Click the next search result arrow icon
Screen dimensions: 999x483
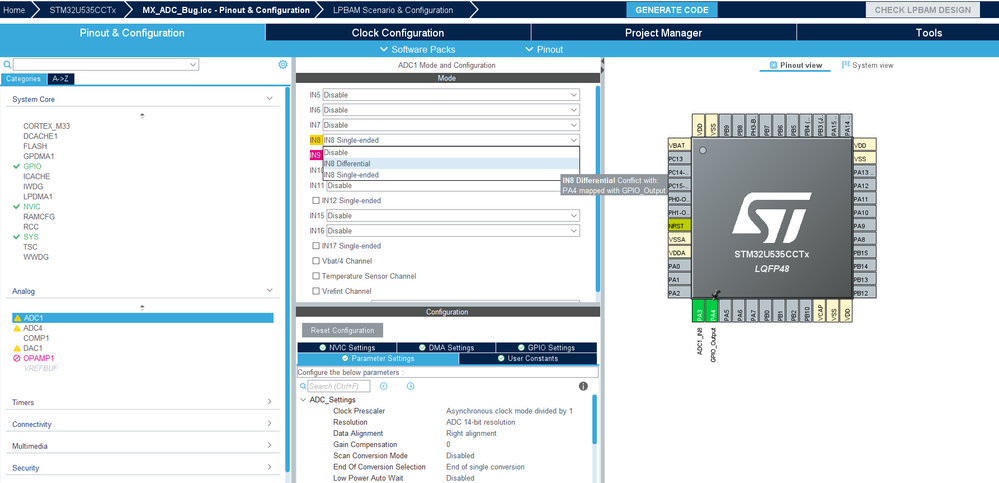tap(410, 386)
